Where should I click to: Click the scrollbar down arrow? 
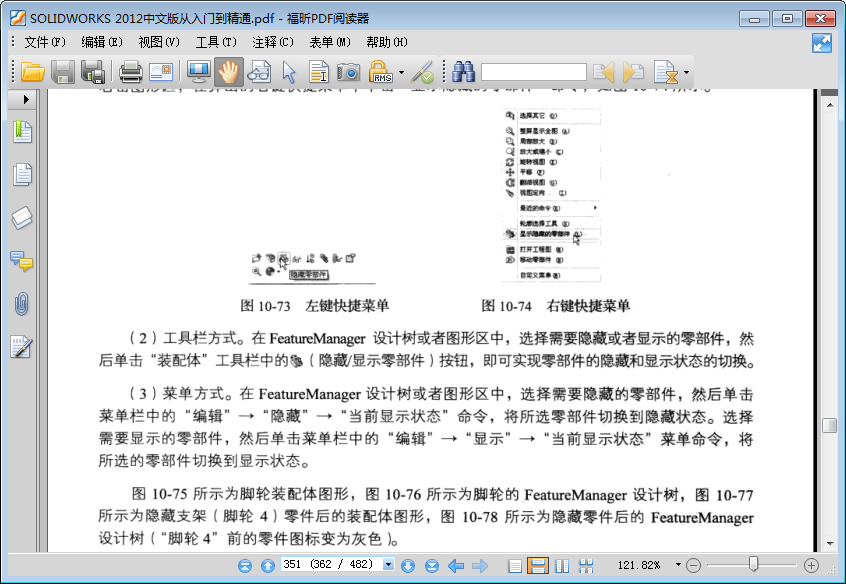tap(830, 544)
